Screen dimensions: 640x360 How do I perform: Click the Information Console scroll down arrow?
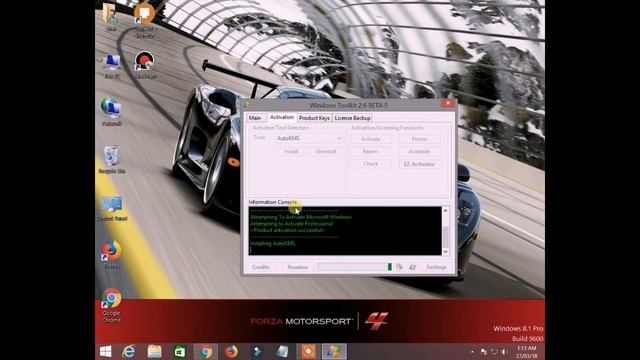[445, 251]
